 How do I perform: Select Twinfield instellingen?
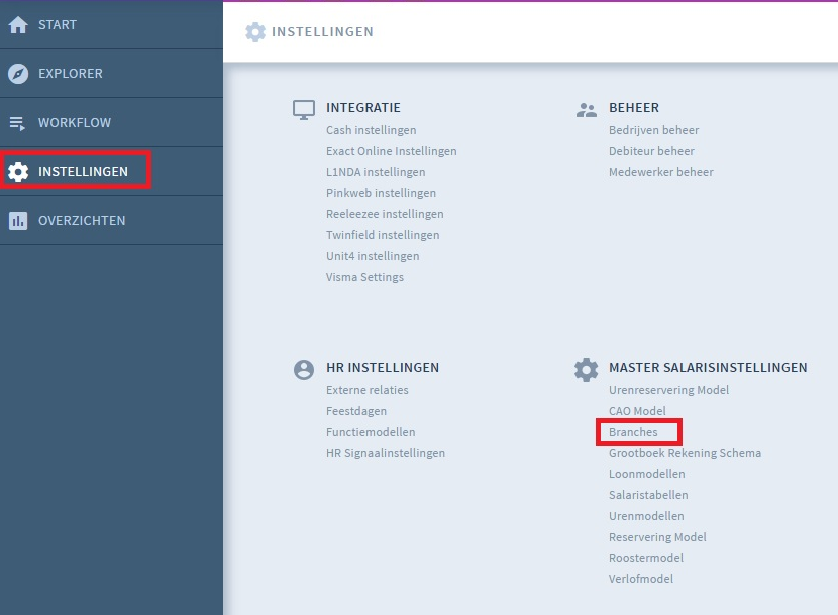[x=382, y=235]
